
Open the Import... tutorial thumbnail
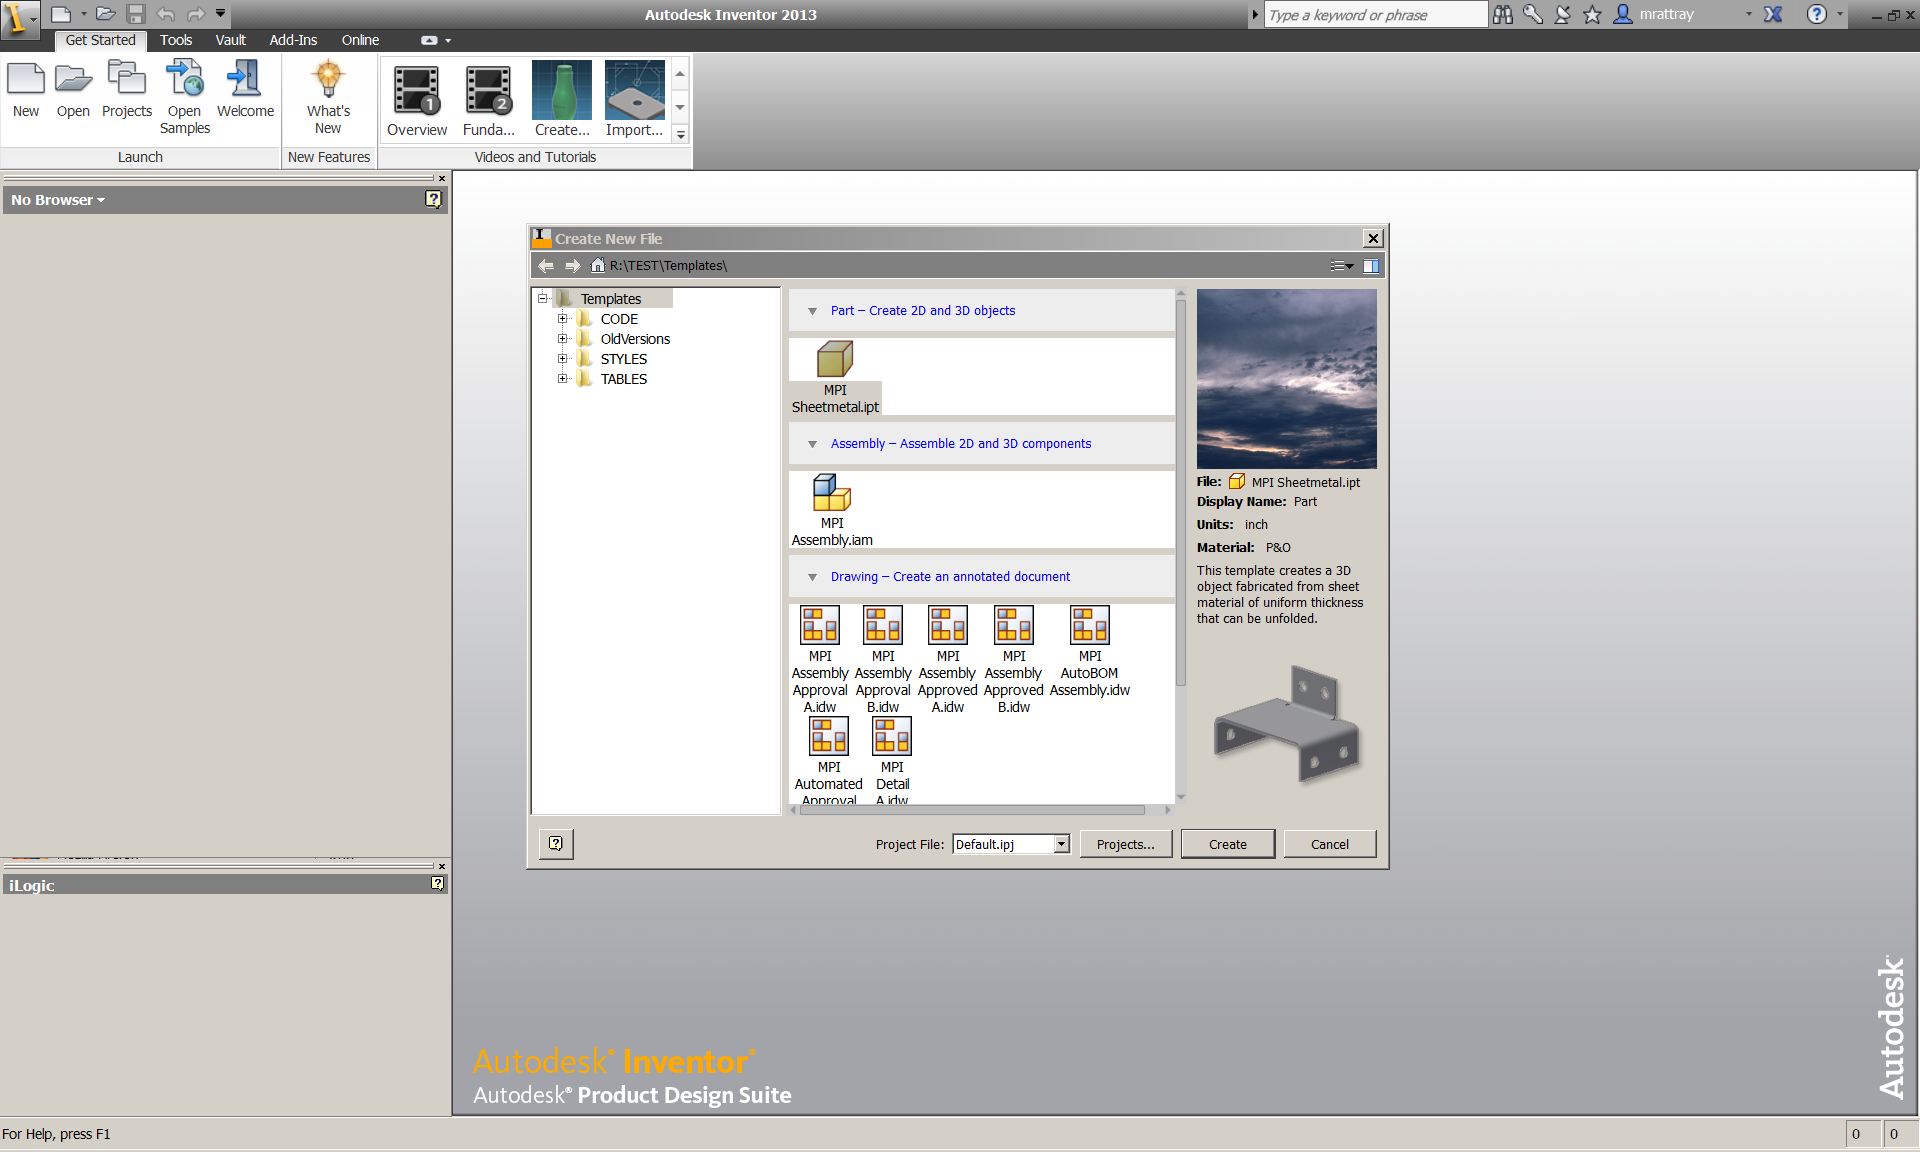pyautogui.click(x=635, y=98)
